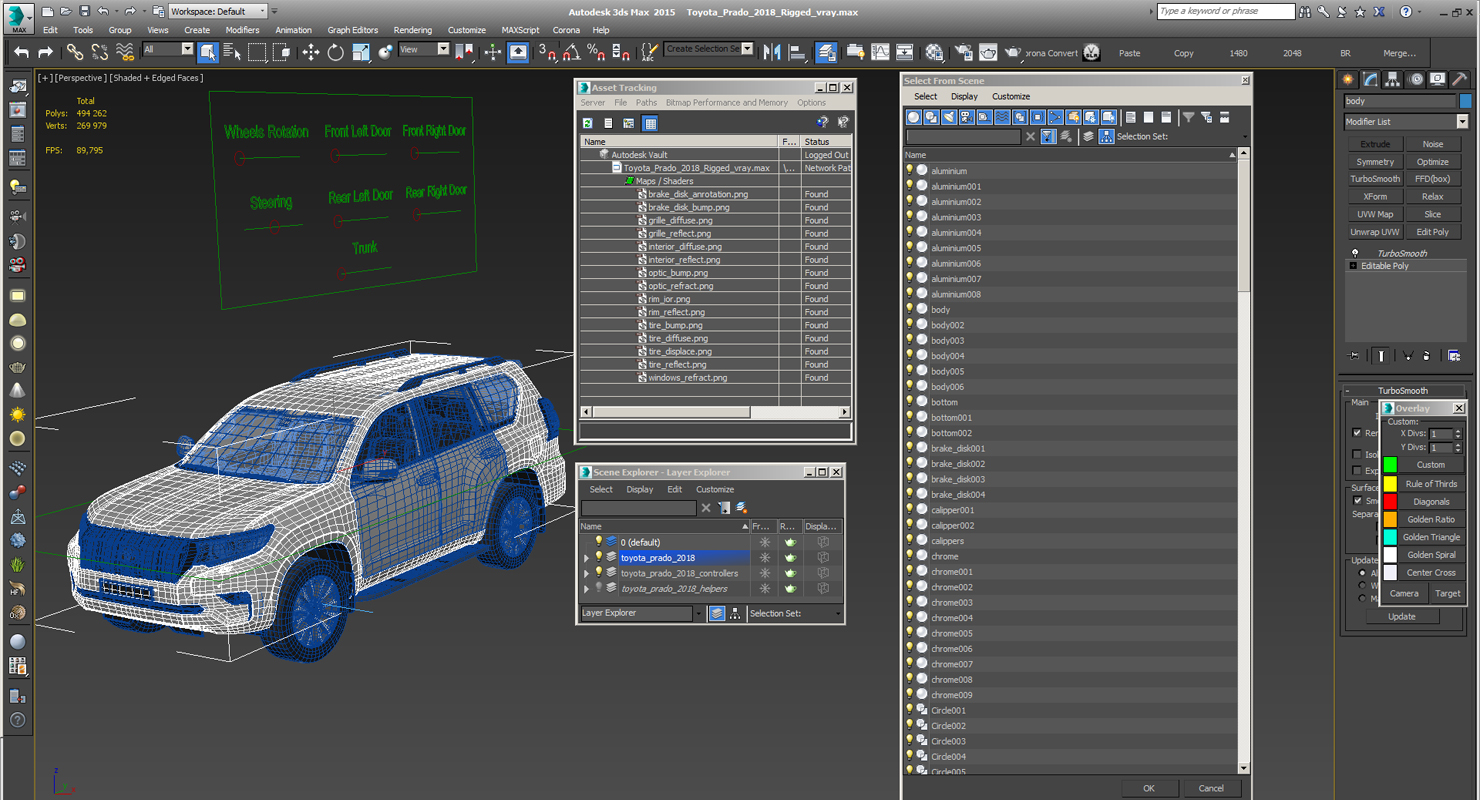Activate the Select and Link tool
The width and height of the screenshot is (1480, 800).
point(75,52)
